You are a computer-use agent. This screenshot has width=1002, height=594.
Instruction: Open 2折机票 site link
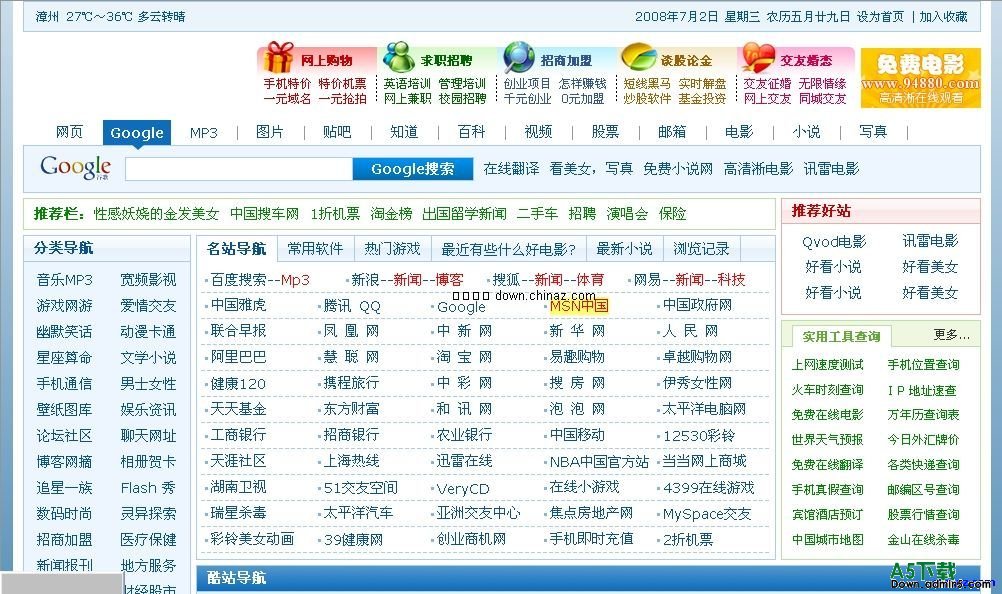click(x=688, y=540)
